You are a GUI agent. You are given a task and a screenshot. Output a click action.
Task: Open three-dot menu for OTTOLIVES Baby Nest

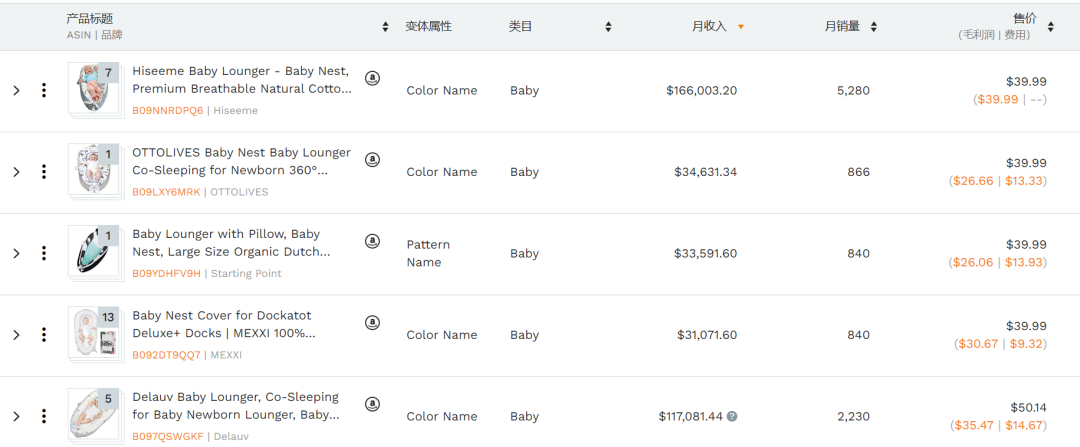tap(44, 171)
